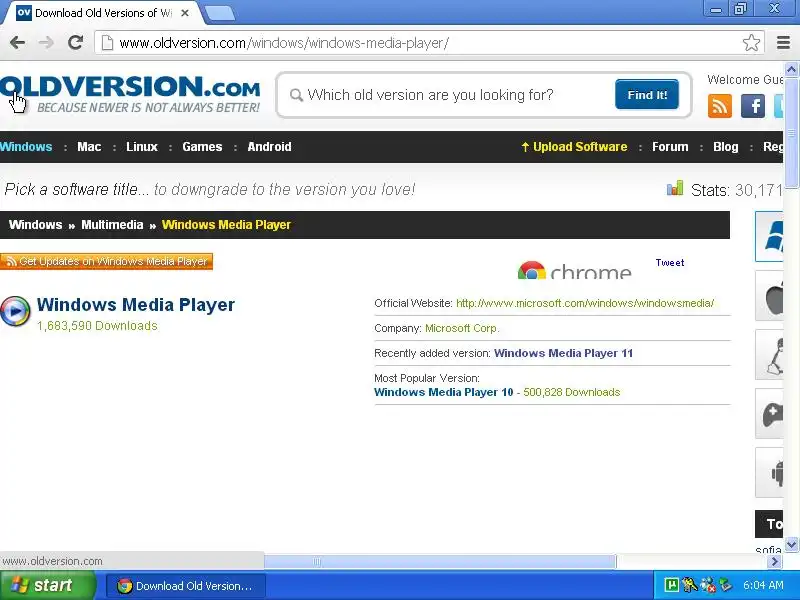800x600 pixels.
Task: Click the horizontal scrollbar right arrow
Action: click(774, 562)
